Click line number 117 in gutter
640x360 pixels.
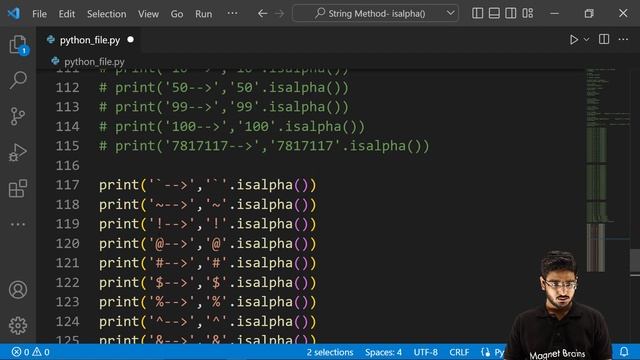(67, 185)
